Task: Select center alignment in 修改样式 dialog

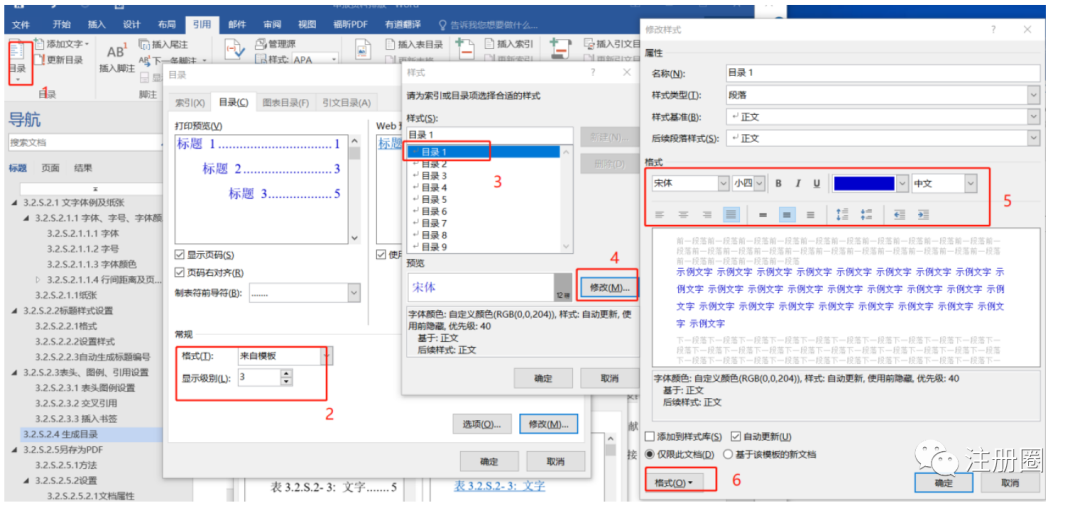Action: pos(683,215)
